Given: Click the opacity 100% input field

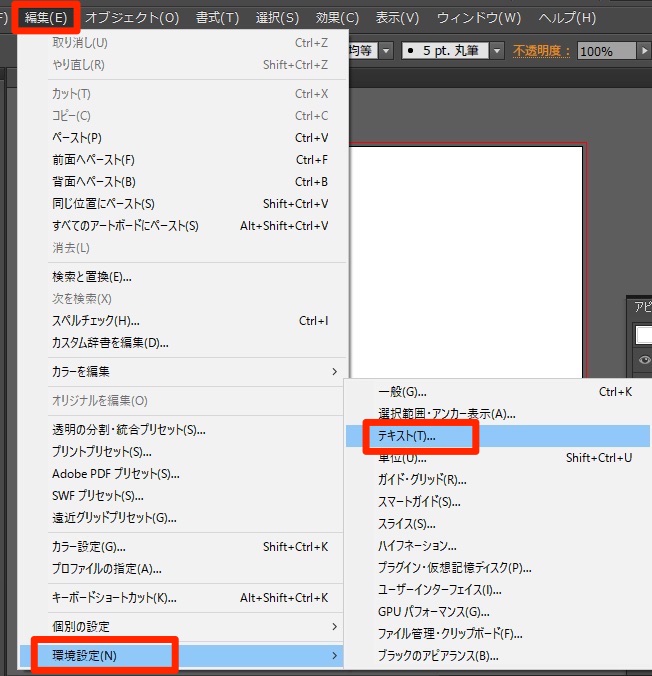Looking at the screenshot, I should click(x=605, y=50).
